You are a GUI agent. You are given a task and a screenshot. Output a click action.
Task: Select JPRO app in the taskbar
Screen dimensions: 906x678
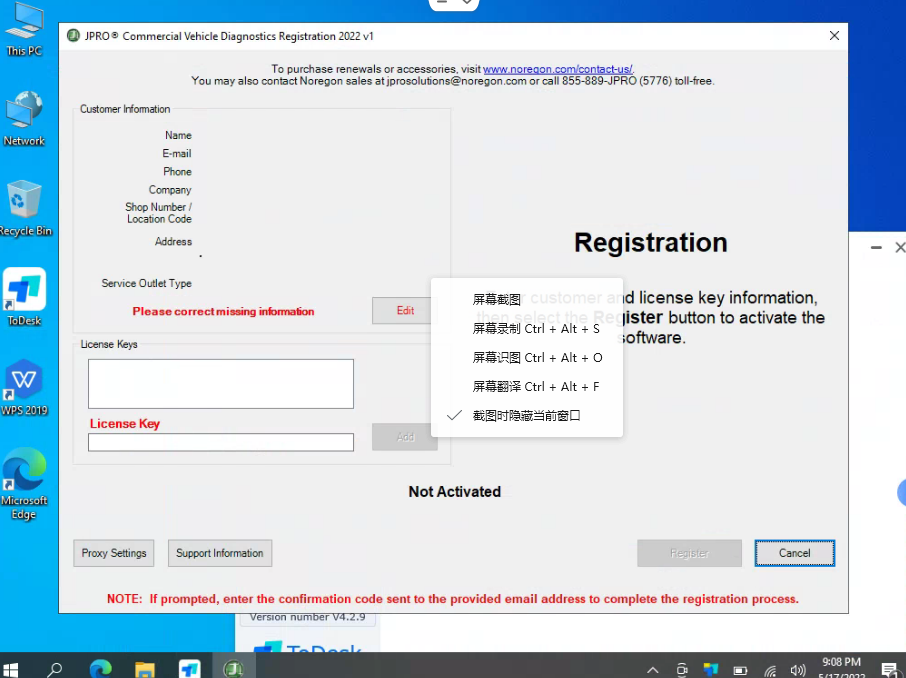pyautogui.click(x=233, y=669)
